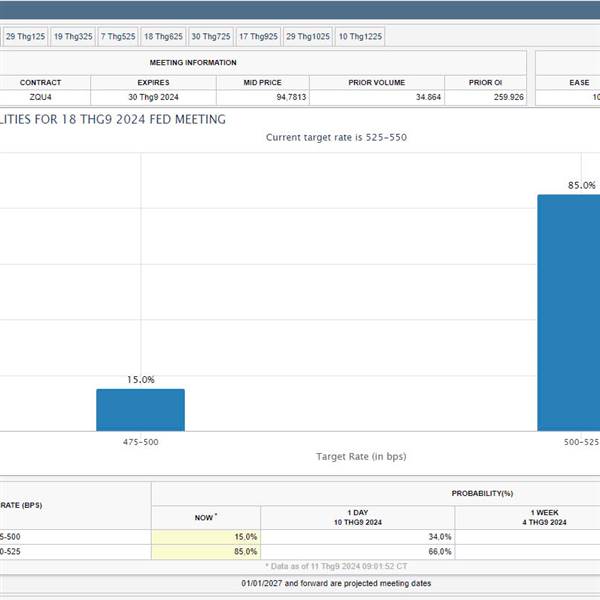Go to the 30 Thg725 meeting tab
The height and width of the screenshot is (600, 600).
(x=210, y=36)
